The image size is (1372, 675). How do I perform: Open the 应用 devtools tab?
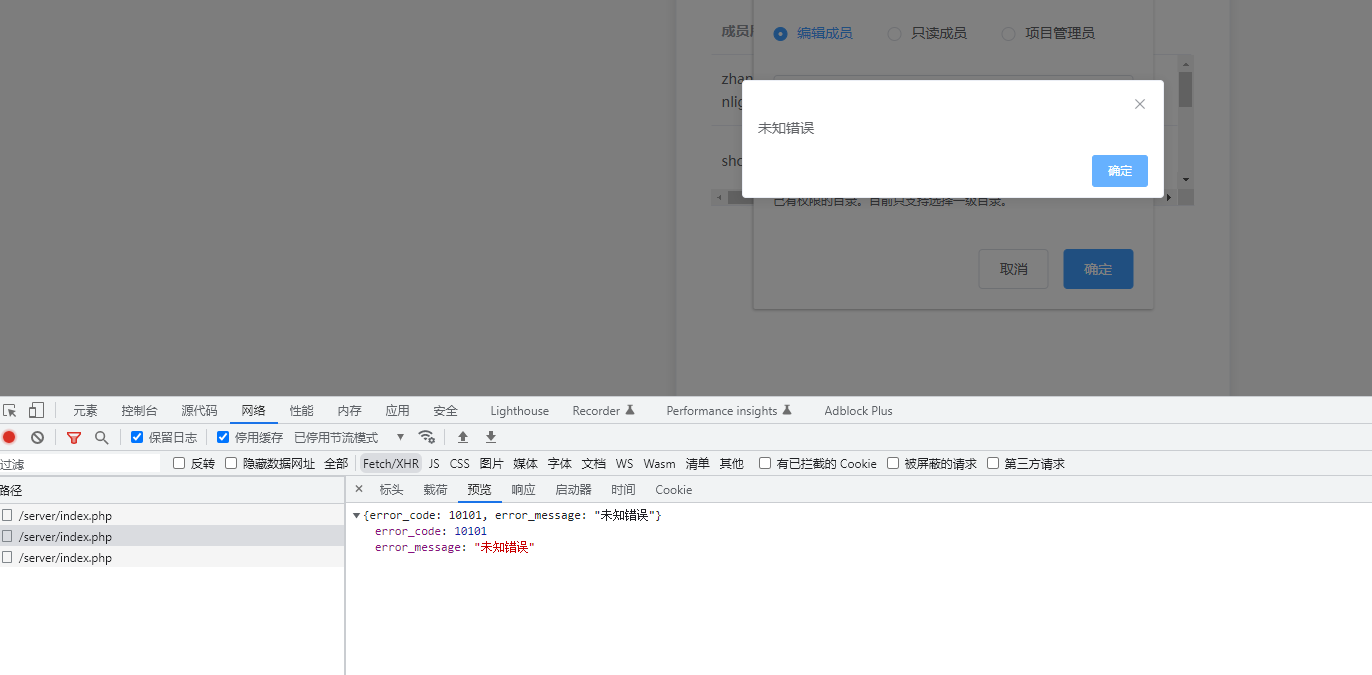pos(397,410)
